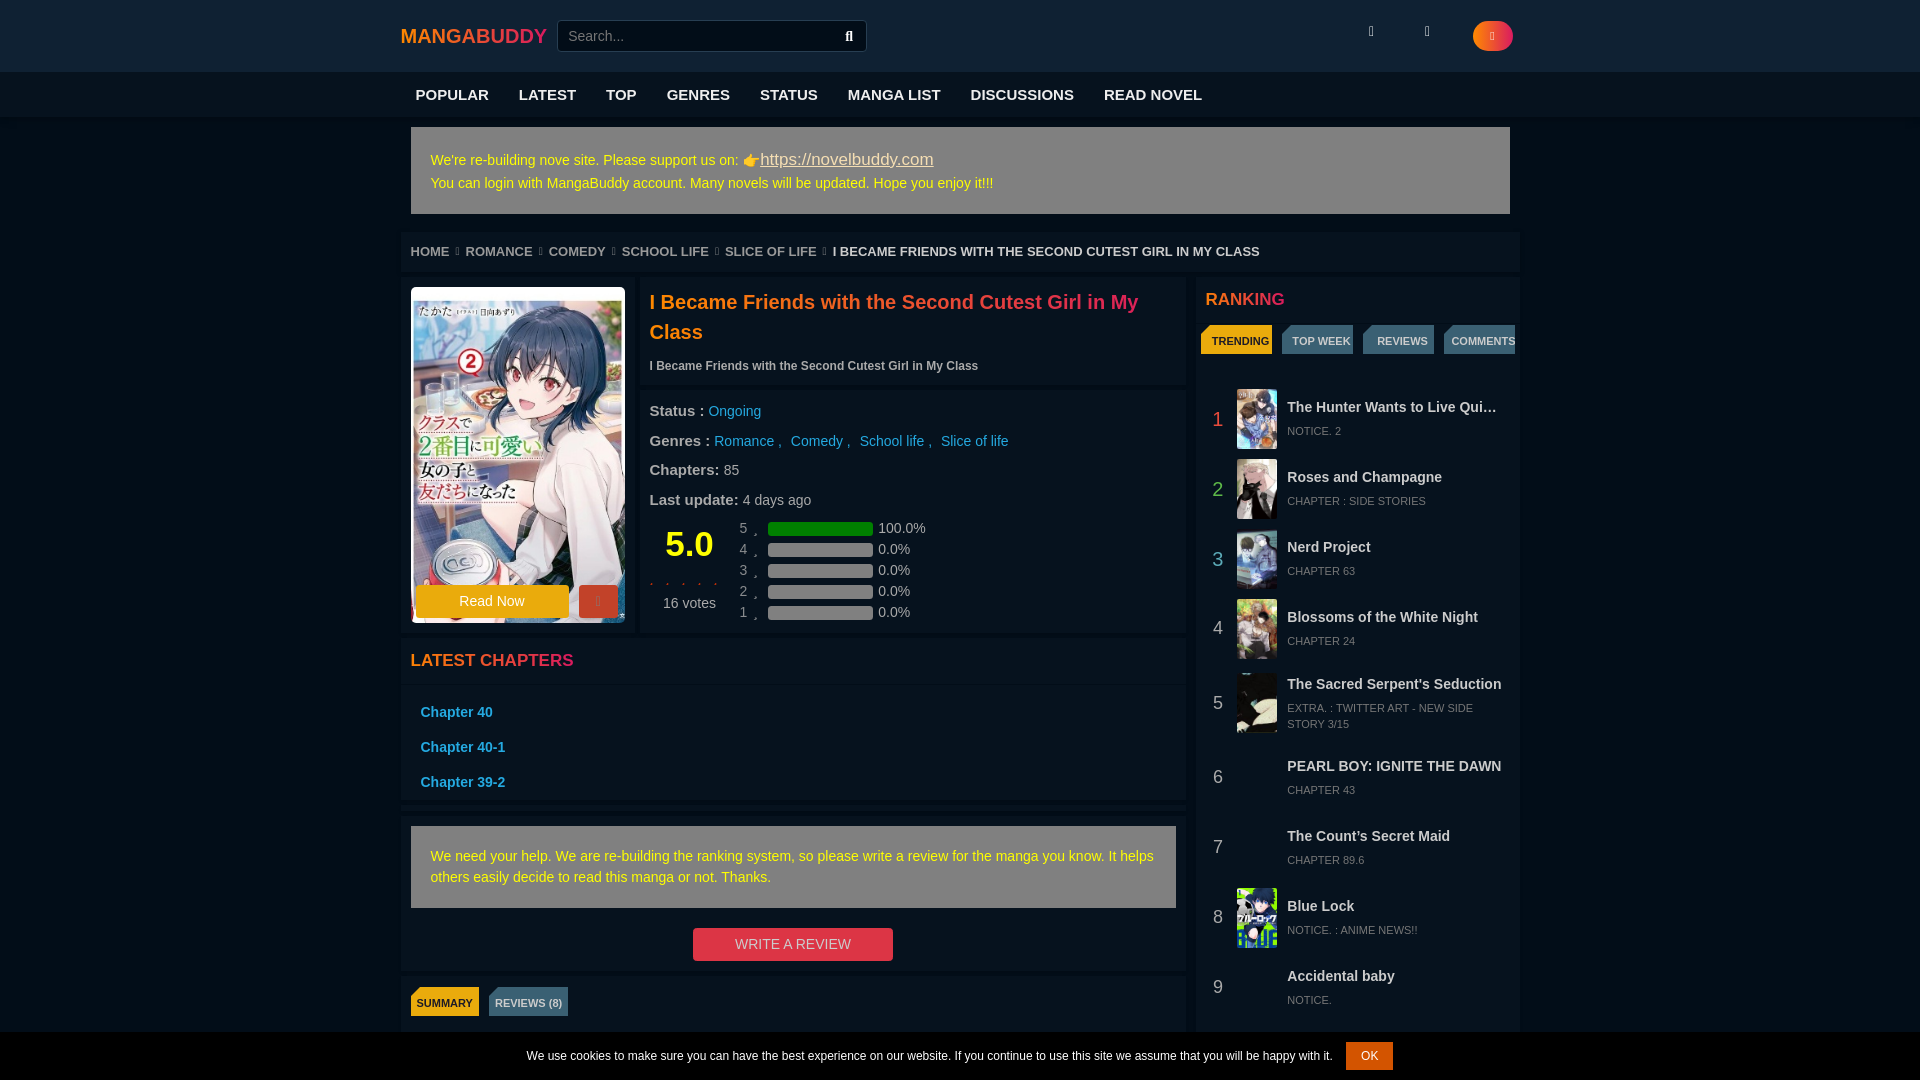The width and height of the screenshot is (1920, 1080).
Task: Open the Popular menu
Action: [x=452, y=94]
